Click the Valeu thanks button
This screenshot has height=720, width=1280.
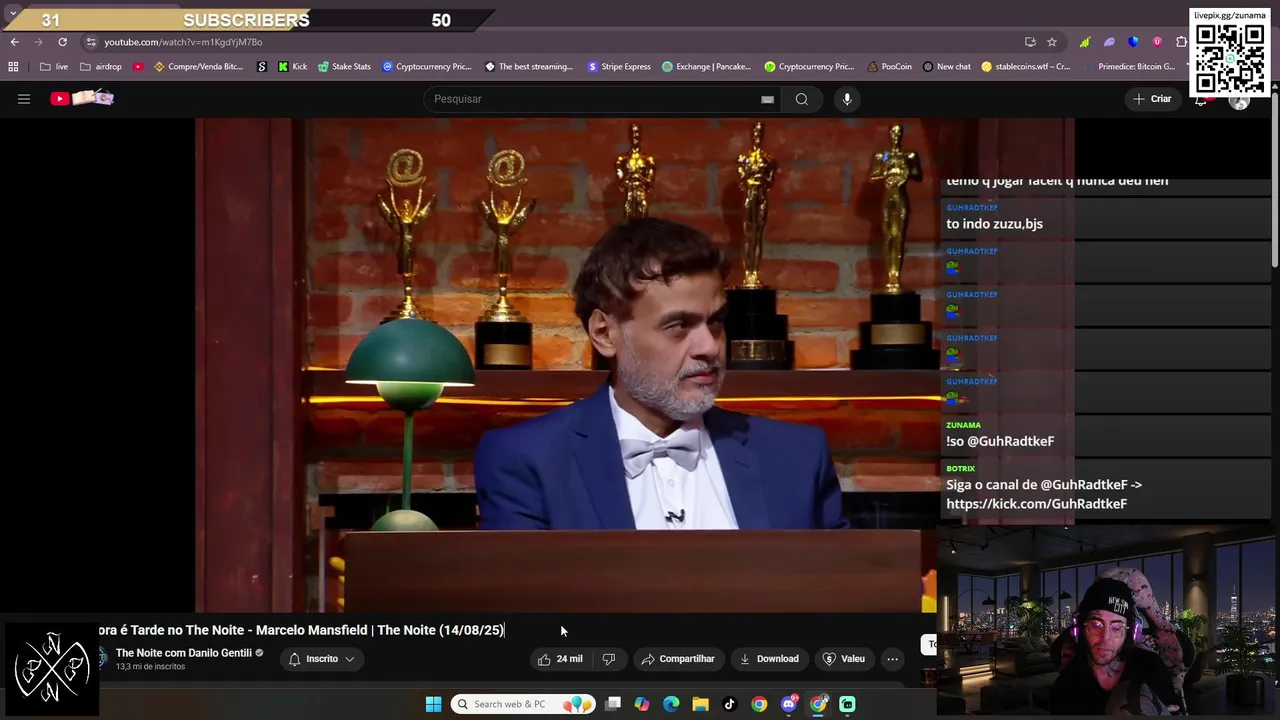pos(843,659)
